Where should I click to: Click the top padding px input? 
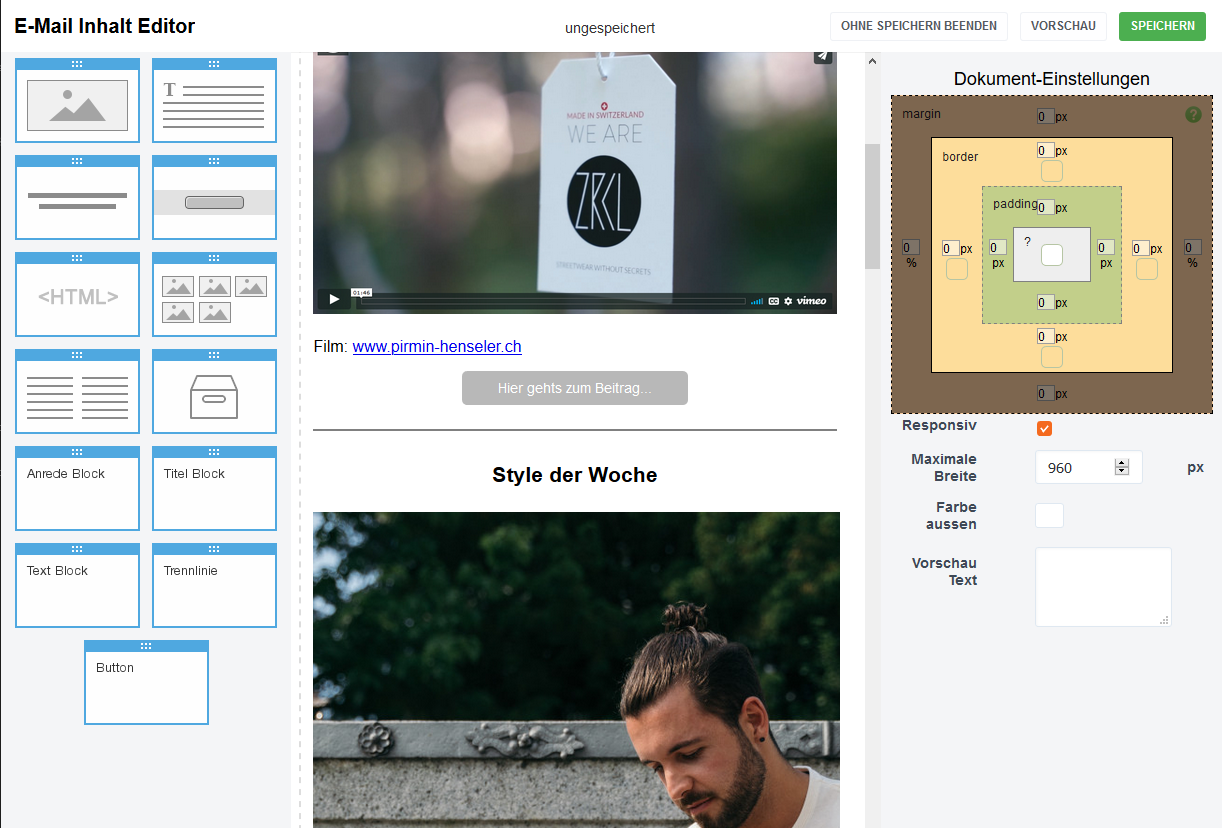(x=1045, y=207)
